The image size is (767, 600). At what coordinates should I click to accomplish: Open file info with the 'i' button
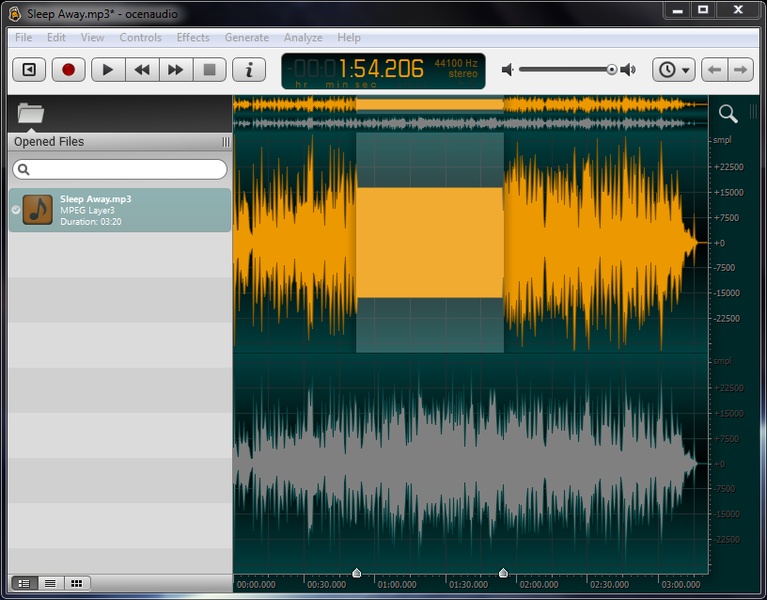(x=249, y=70)
